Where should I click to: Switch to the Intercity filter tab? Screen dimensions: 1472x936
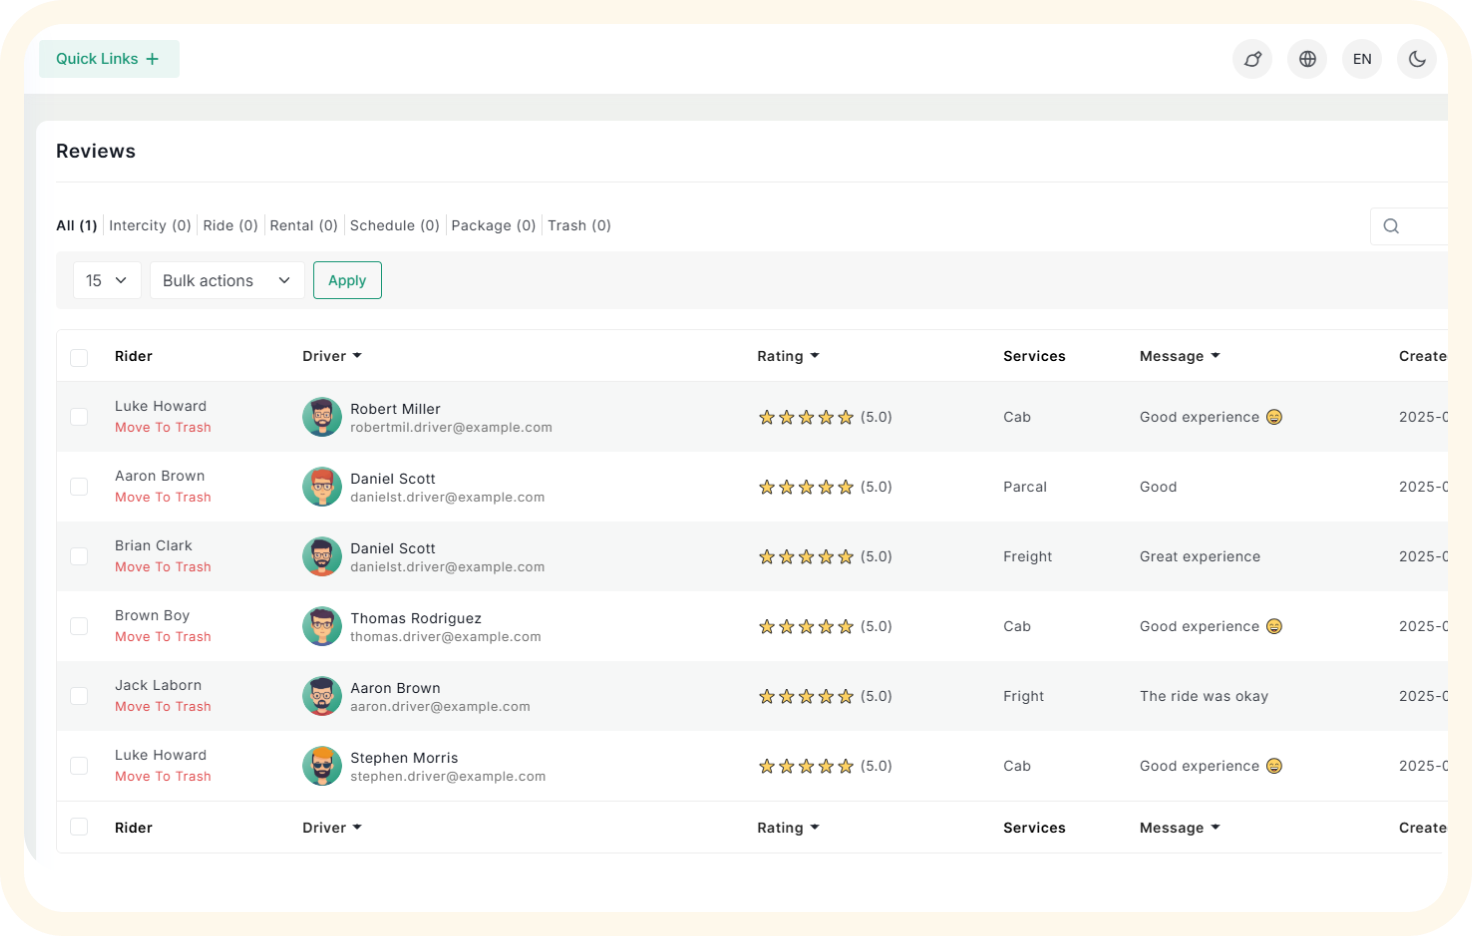point(149,226)
